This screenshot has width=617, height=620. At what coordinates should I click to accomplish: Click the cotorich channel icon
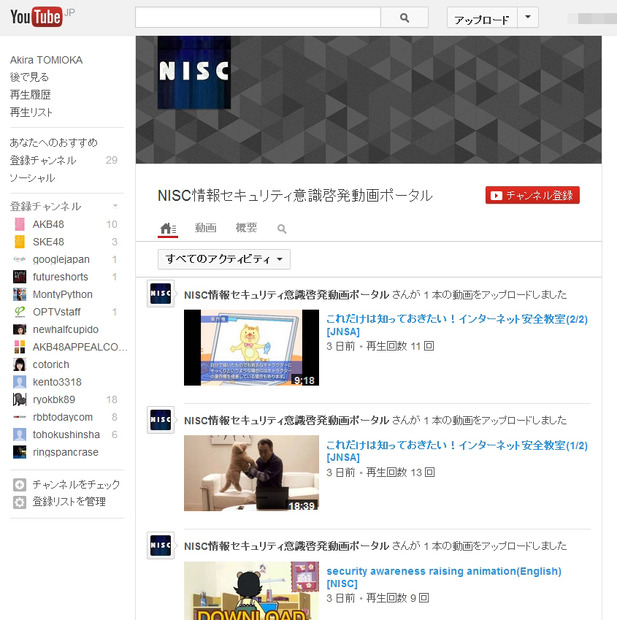tap(19, 365)
